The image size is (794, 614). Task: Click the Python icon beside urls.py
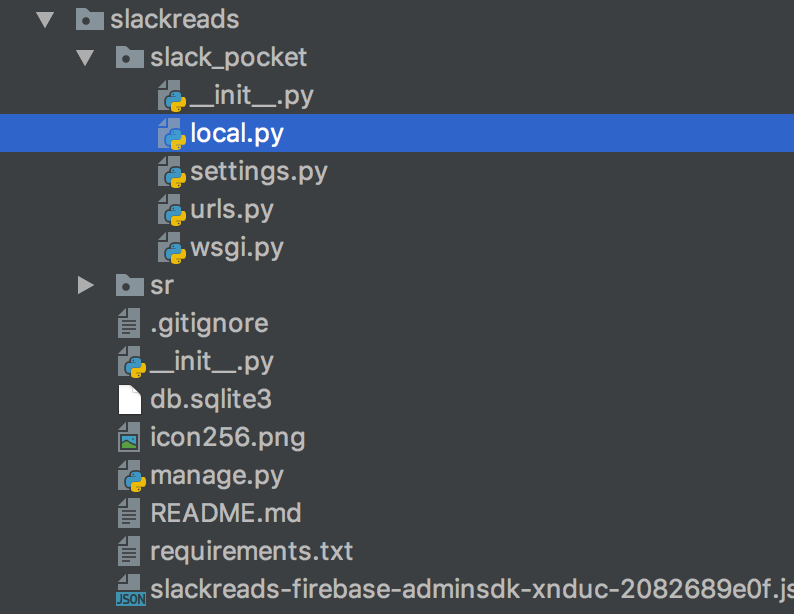172,210
